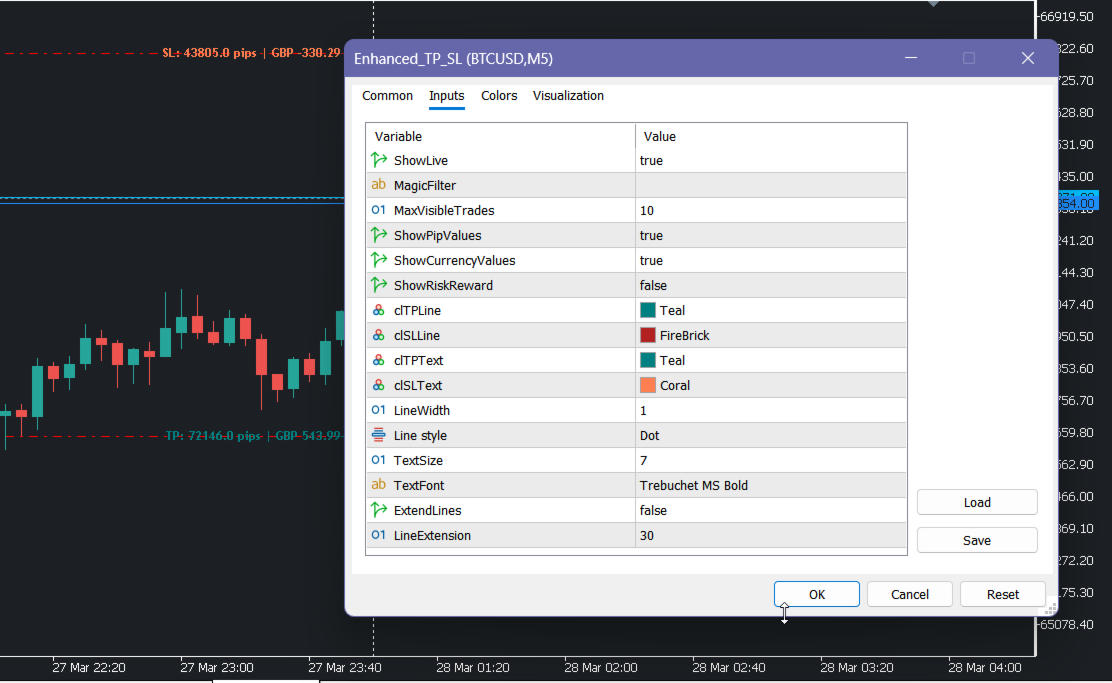Edit the LineExtension value 30
The height and width of the screenshot is (683, 1112).
tap(771, 535)
